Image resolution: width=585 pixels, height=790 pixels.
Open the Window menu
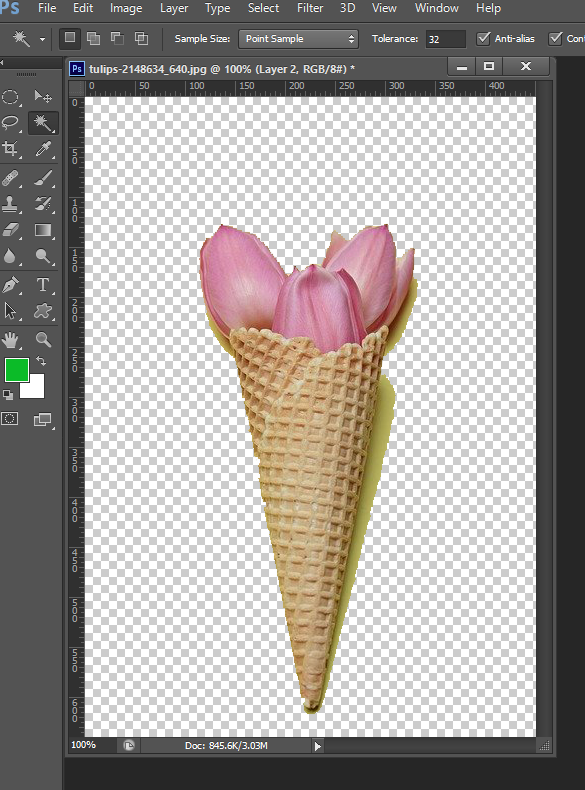[x=437, y=8]
